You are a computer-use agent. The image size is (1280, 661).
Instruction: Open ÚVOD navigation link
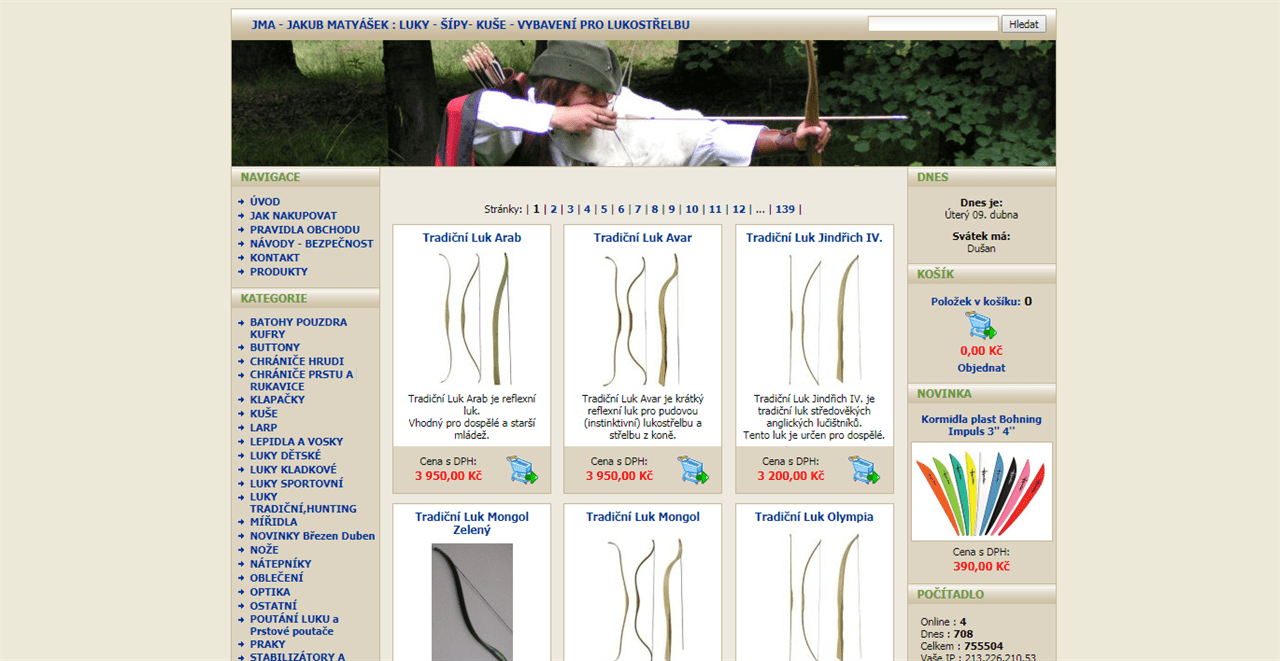[x=265, y=202]
